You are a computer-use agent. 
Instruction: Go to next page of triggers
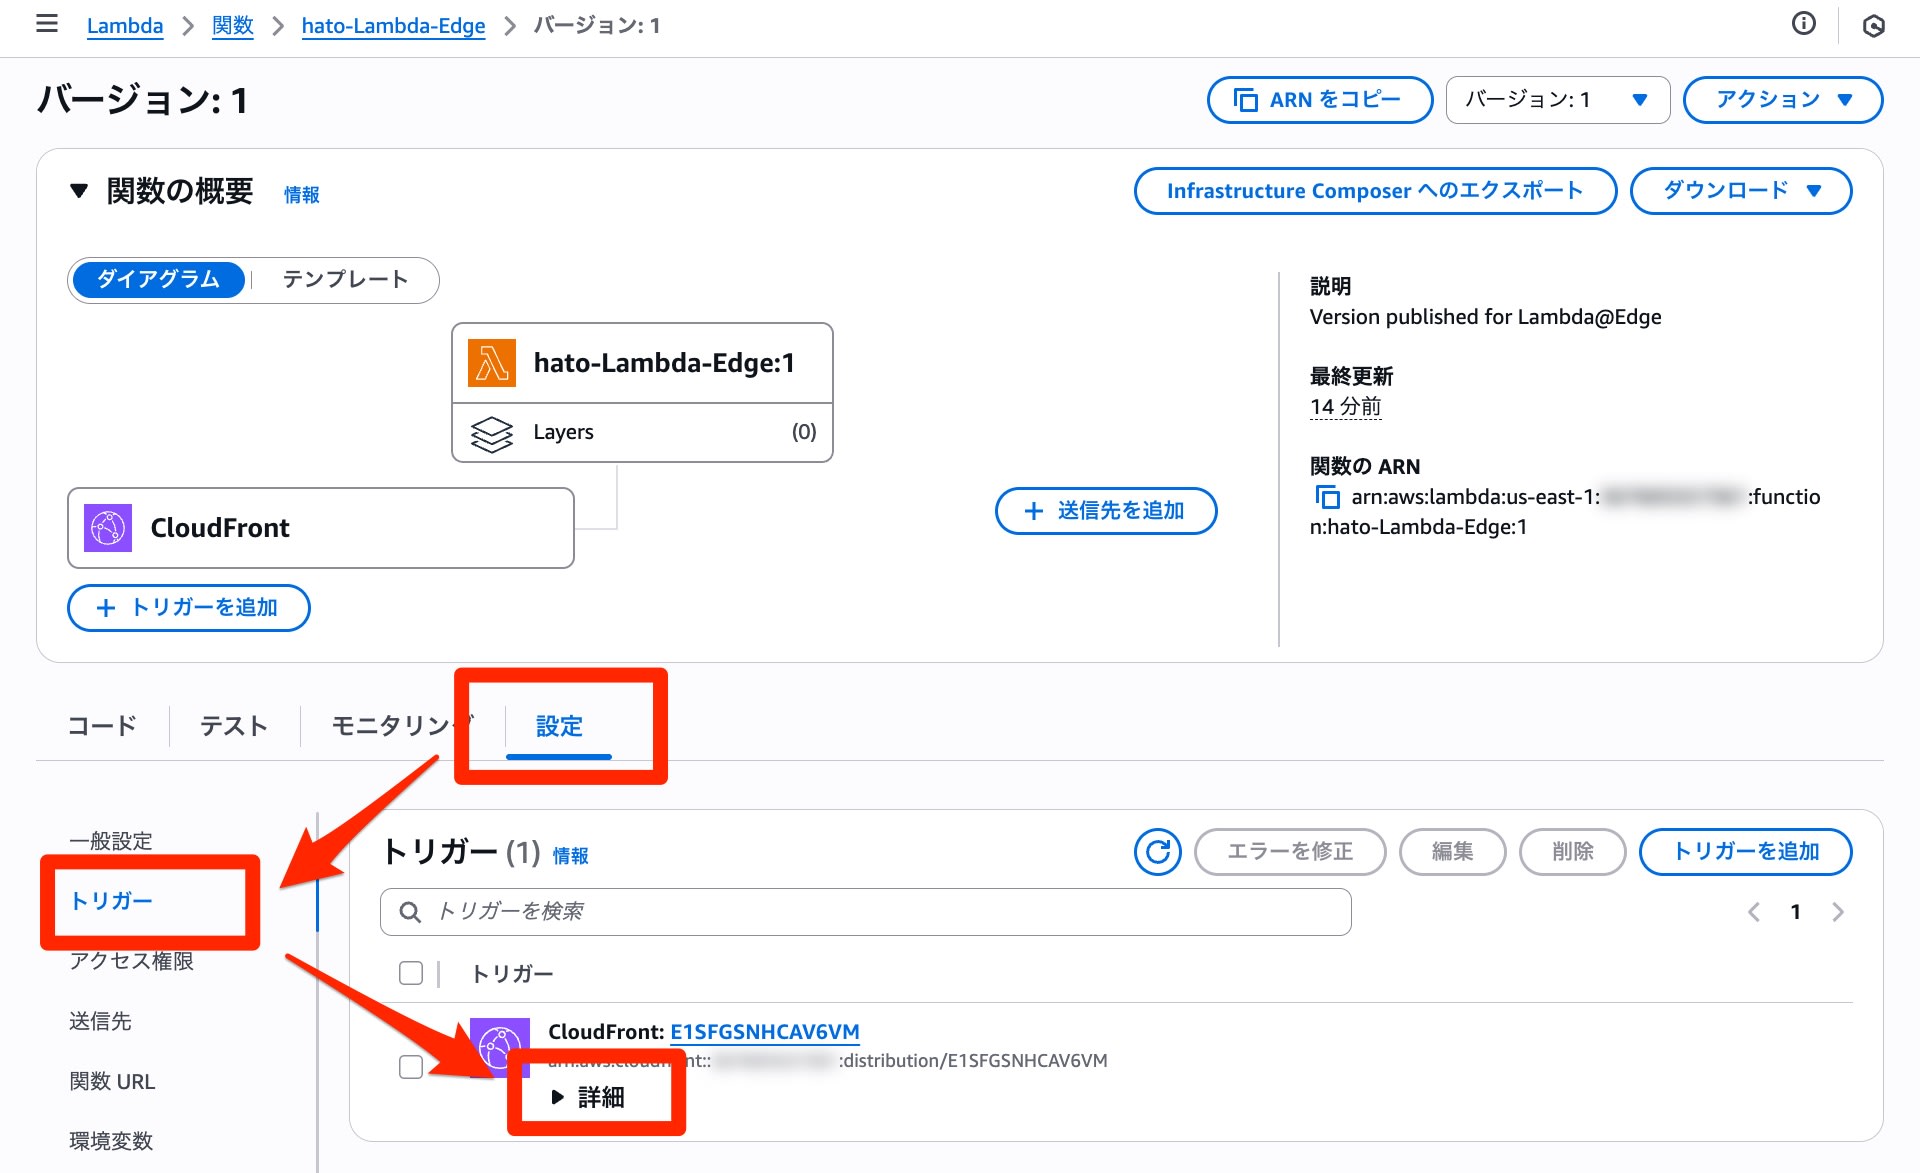point(1838,912)
